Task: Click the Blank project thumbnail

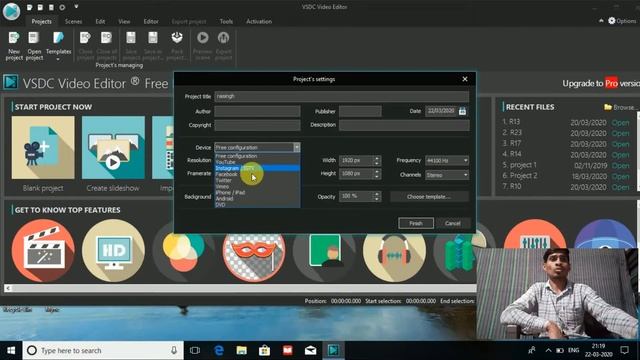Action: (43, 147)
